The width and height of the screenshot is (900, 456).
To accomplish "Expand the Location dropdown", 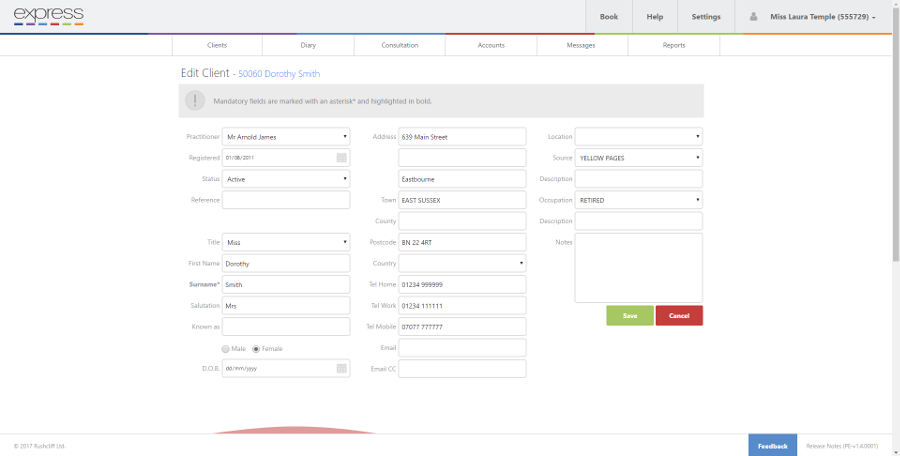I will (x=638, y=137).
